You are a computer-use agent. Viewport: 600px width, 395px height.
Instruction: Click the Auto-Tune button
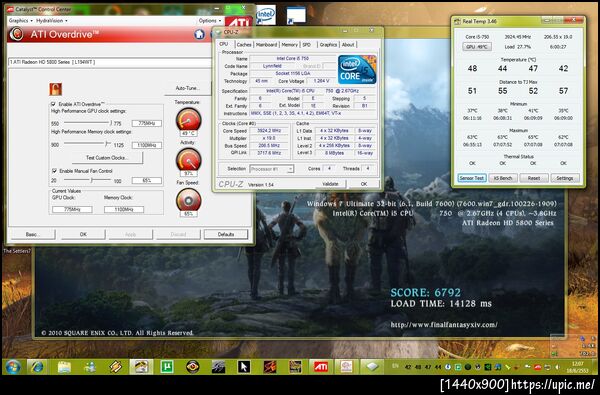pyautogui.click(x=188, y=88)
